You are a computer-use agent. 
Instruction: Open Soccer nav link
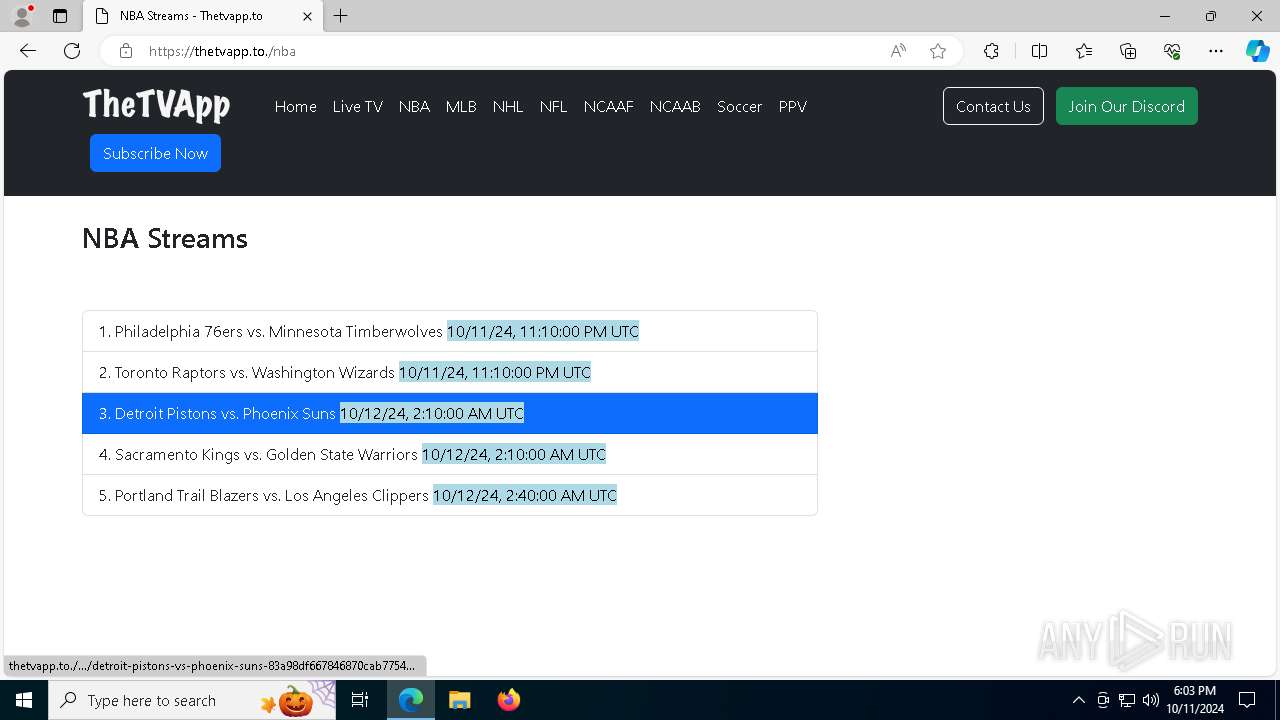pos(740,106)
